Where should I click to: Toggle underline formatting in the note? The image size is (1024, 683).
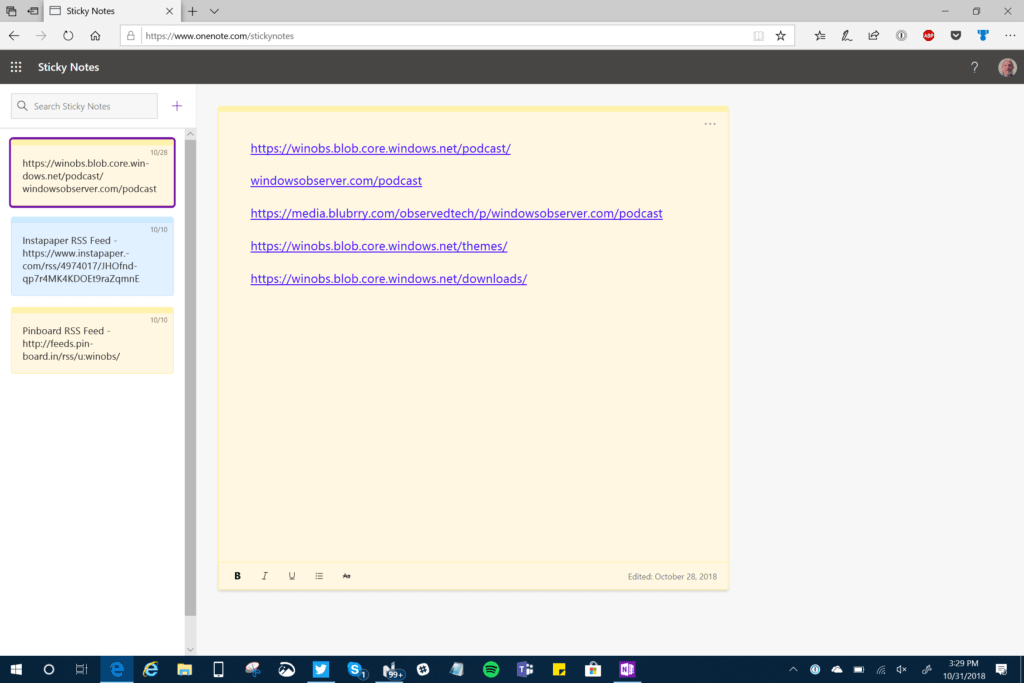point(291,575)
